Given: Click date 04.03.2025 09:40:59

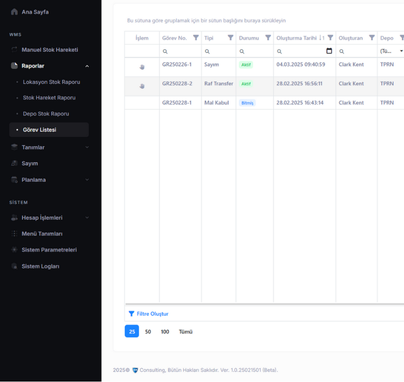Looking at the screenshot, I should tap(301, 64).
